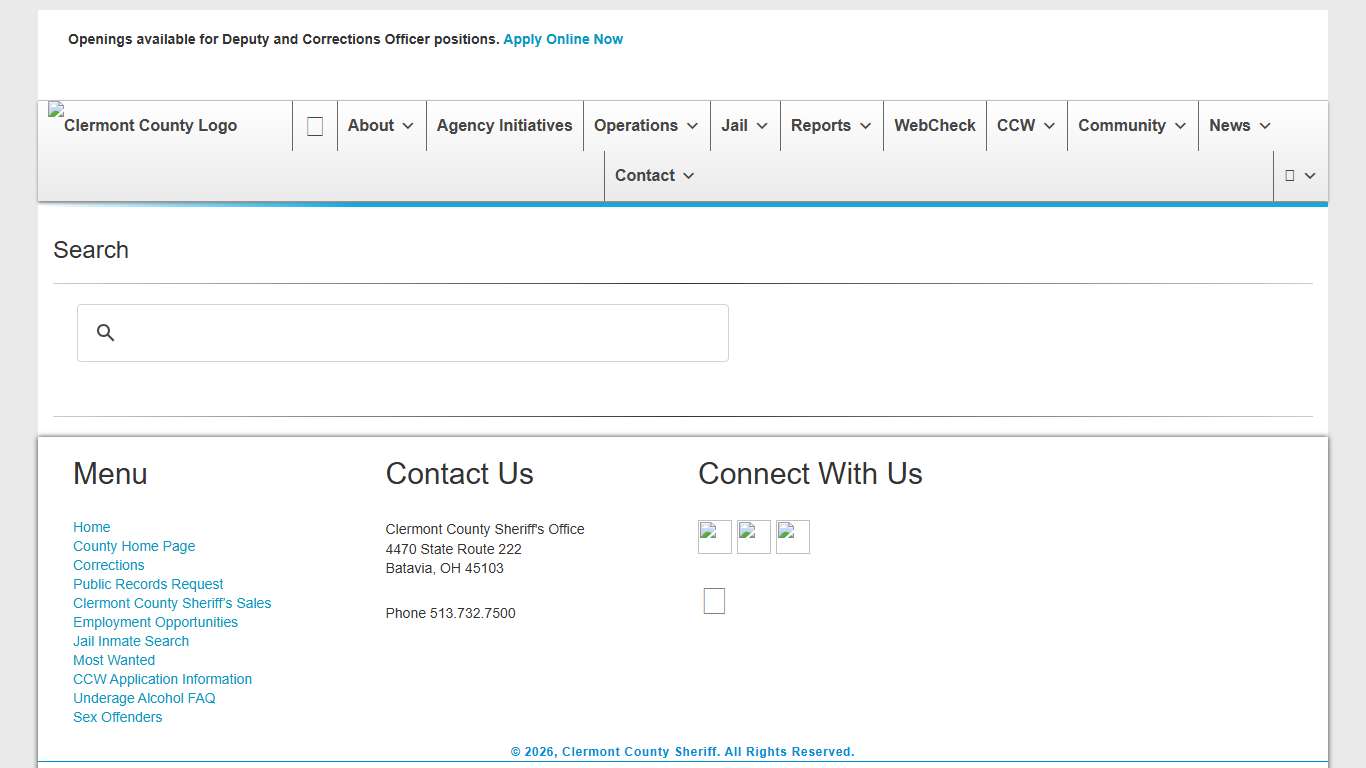Open the middle social icon under Connect With Us
1366x768 pixels.
(x=753, y=537)
